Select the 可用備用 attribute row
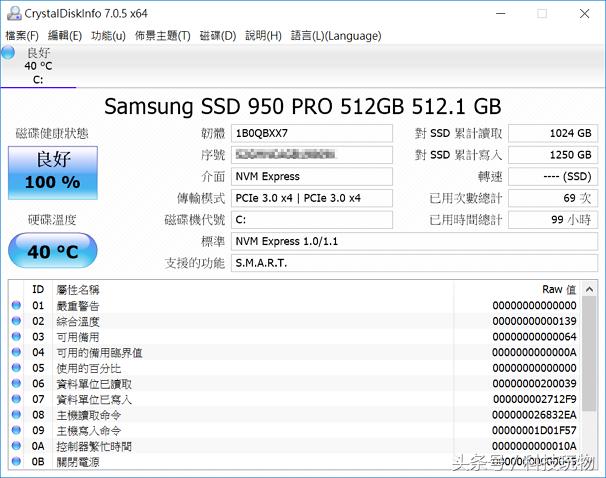The image size is (606, 478). (295, 337)
